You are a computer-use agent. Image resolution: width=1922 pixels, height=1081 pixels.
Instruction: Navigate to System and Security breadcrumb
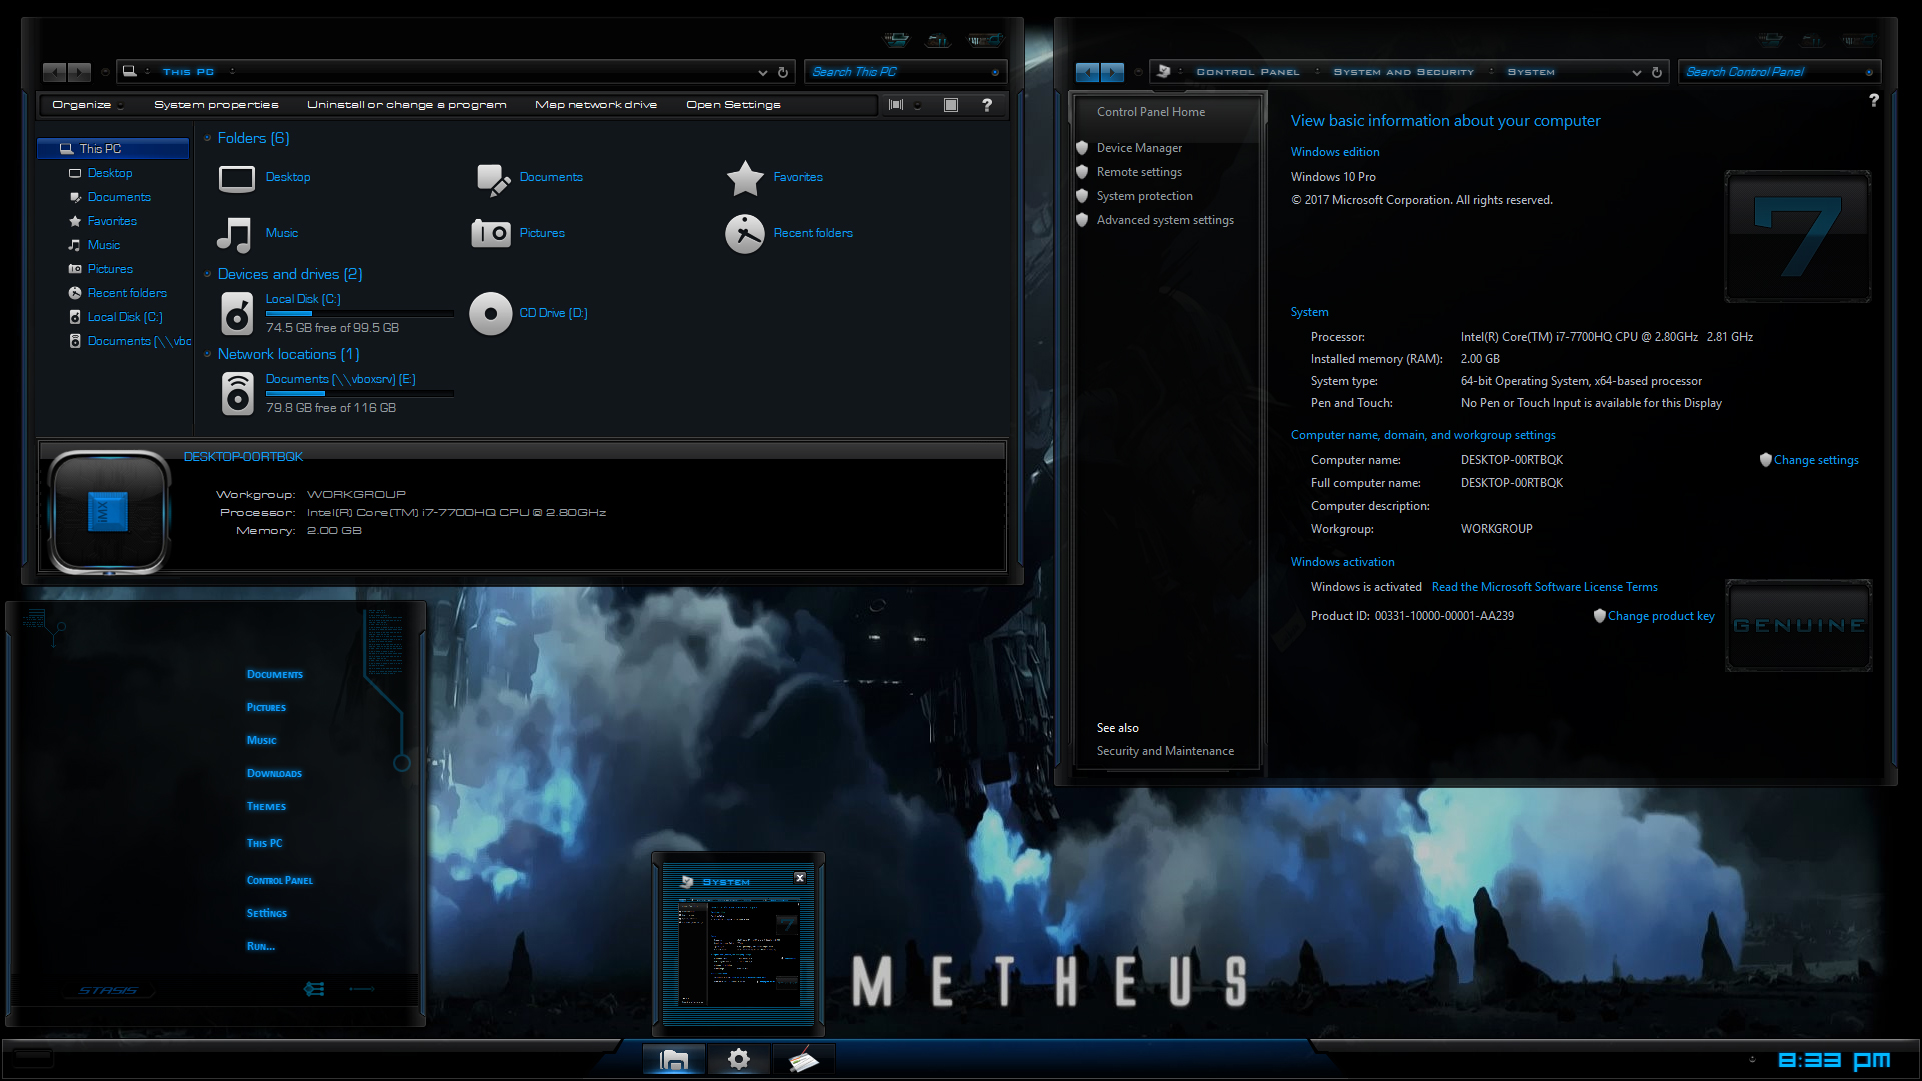click(x=1402, y=71)
